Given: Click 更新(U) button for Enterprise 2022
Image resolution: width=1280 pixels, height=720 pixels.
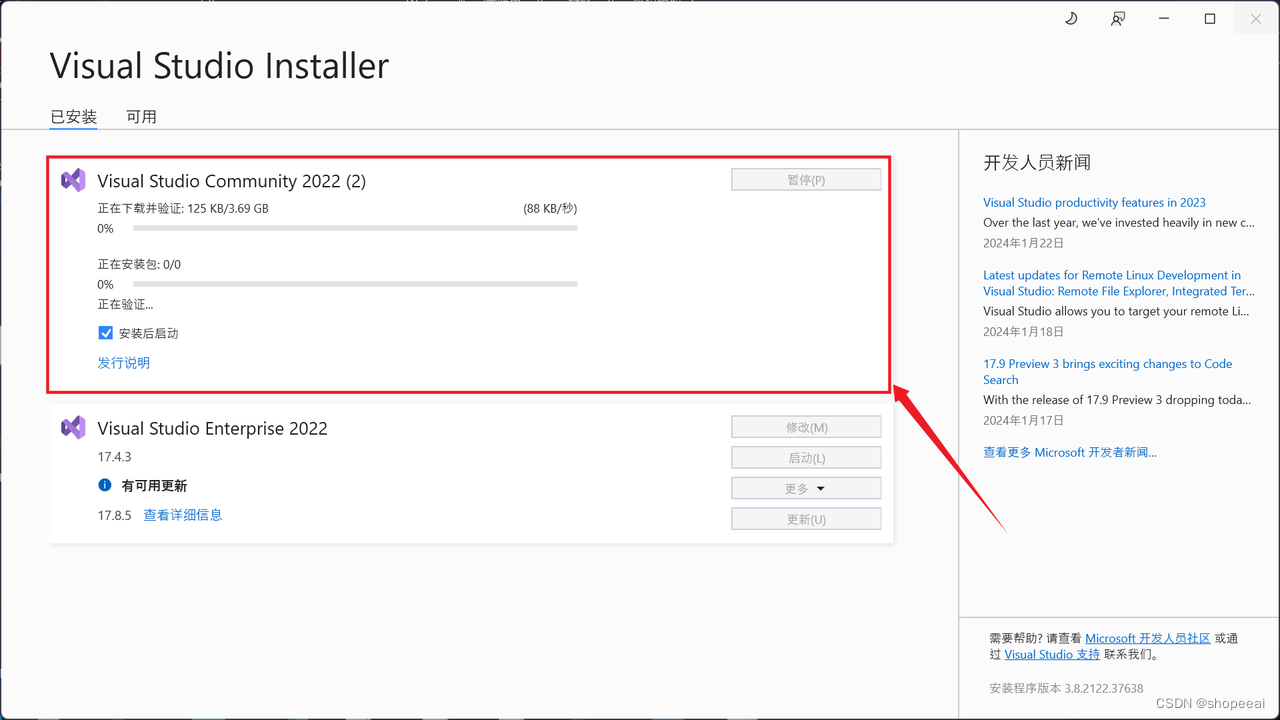Looking at the screenshot, I should pos(806,520).
